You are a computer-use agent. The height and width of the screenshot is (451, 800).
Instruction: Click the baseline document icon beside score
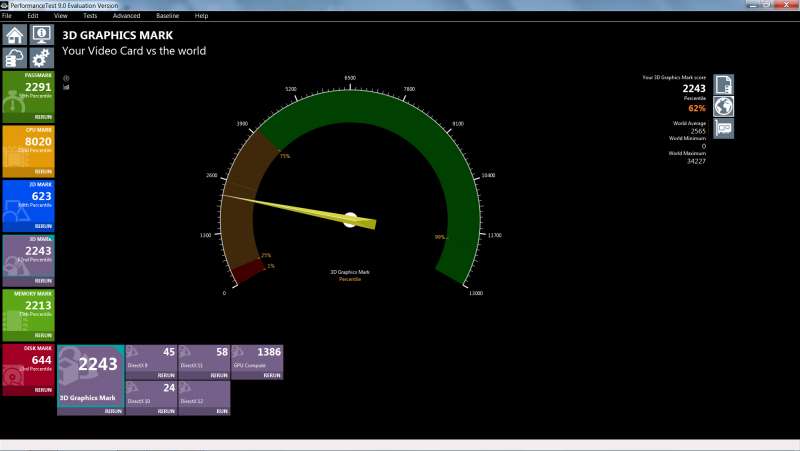coord(724,84)
